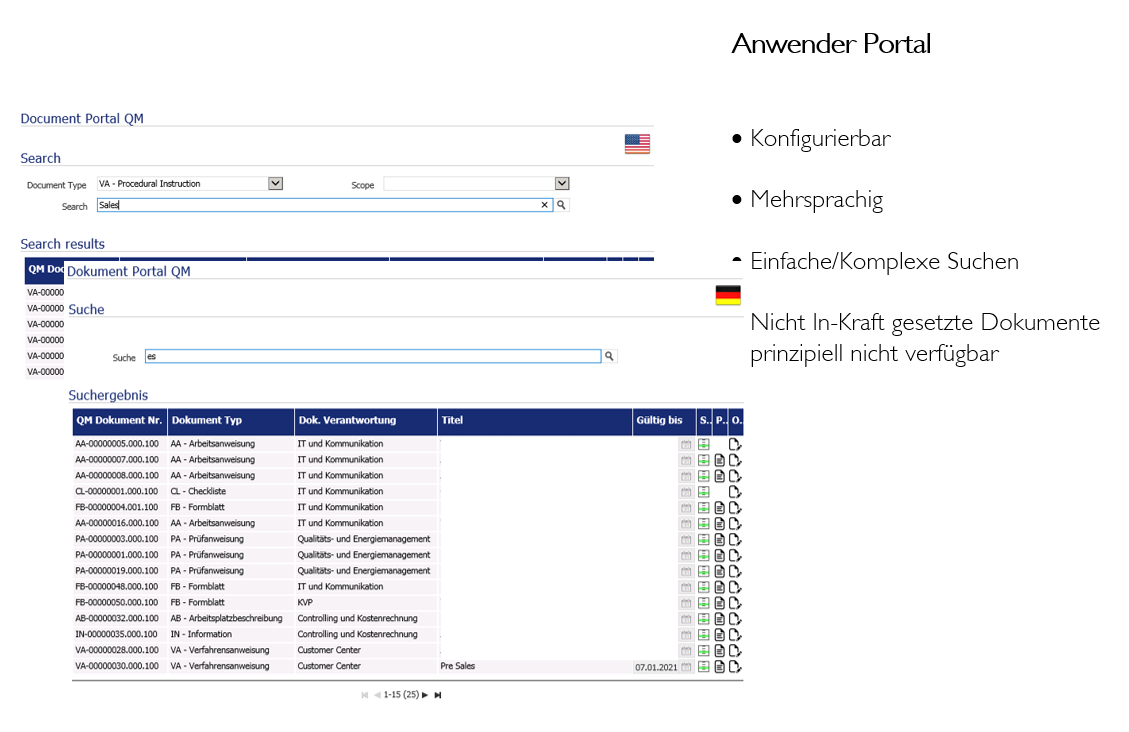Open the calendar icon for AA-00000005.000.100
Image resolution: width=1129 pixels, height=732 pixels.
pos(686,445)
